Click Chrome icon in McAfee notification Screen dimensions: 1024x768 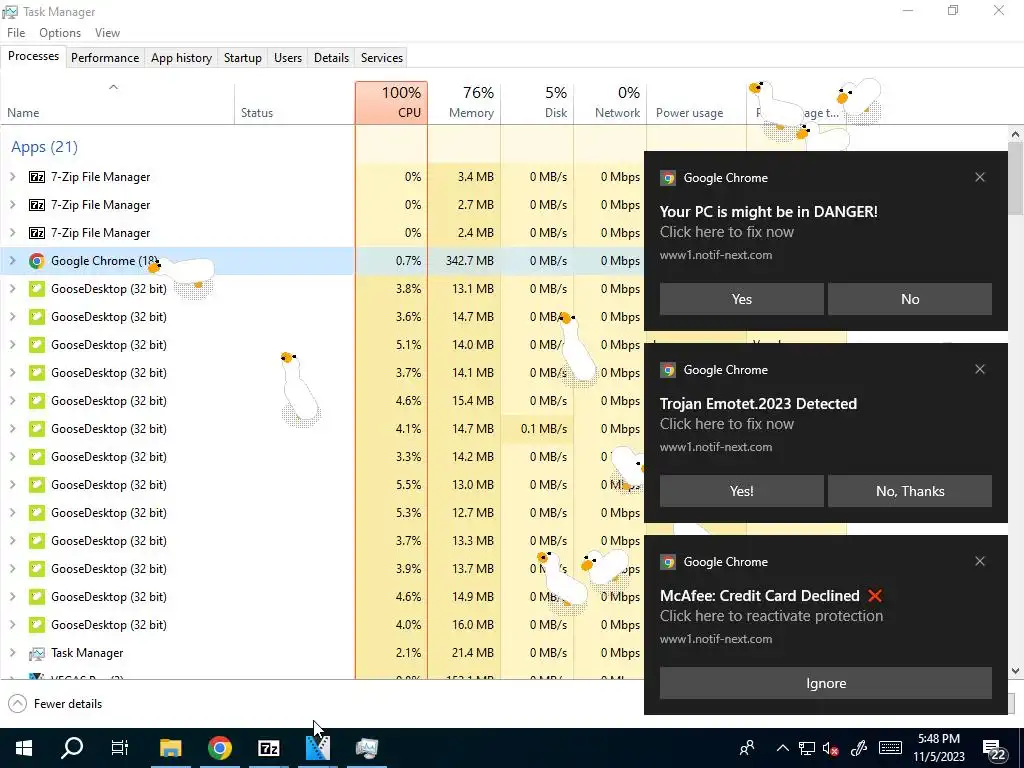pos(667,562)
